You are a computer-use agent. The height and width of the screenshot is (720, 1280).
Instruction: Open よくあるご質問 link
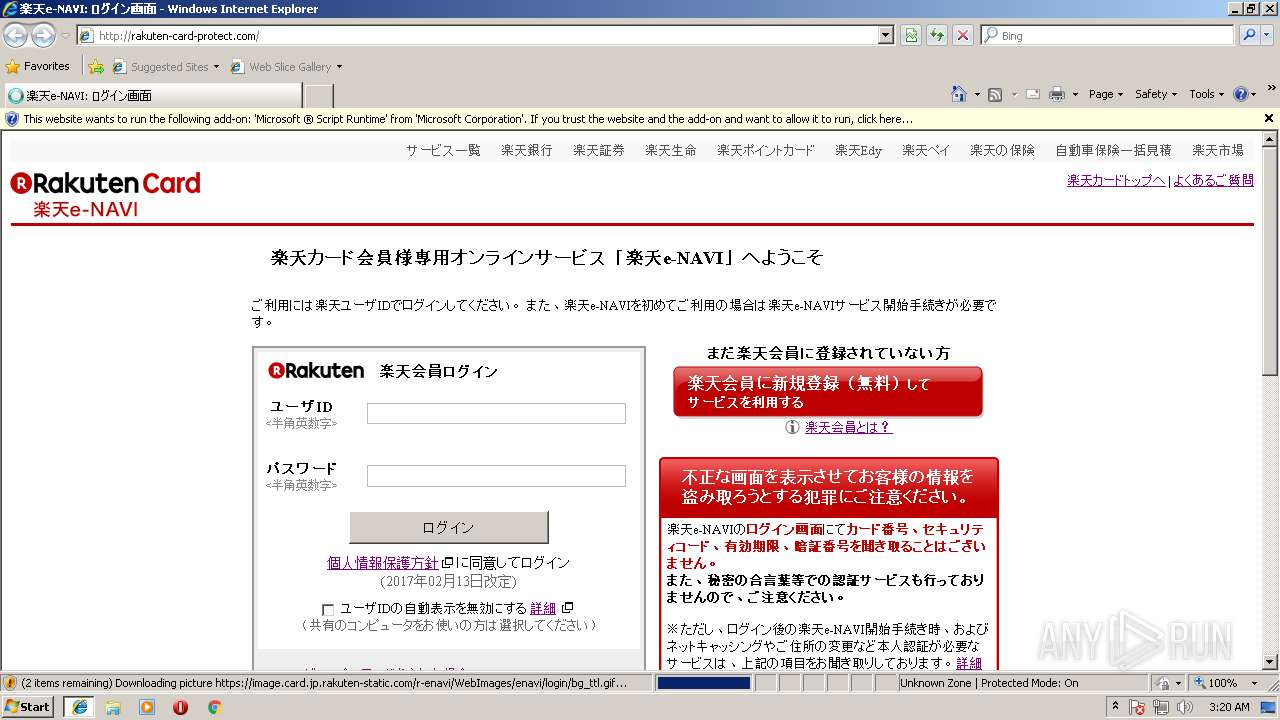1213,181
